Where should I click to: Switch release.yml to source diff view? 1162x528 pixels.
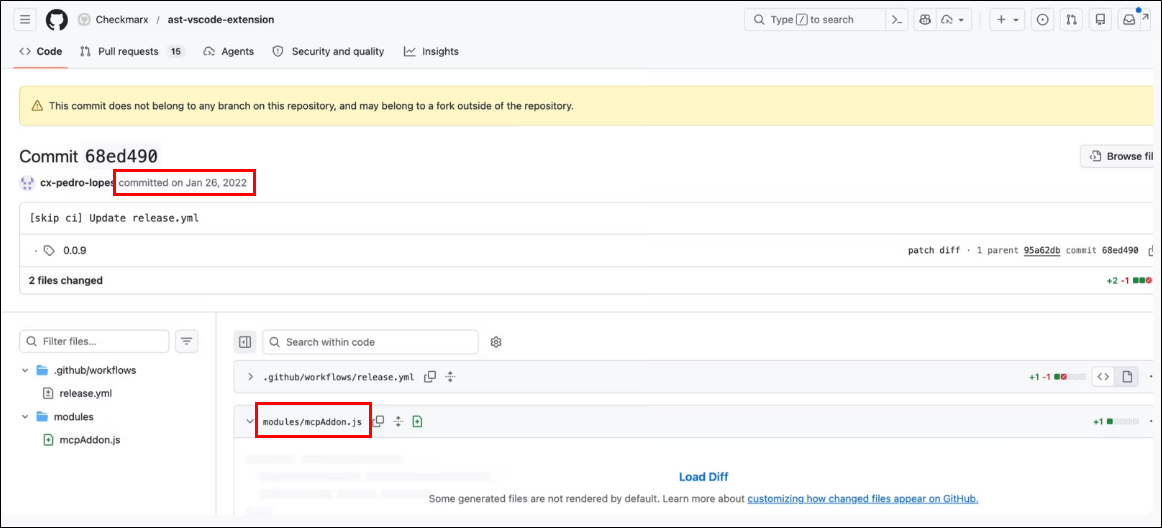pos(1103,377)
